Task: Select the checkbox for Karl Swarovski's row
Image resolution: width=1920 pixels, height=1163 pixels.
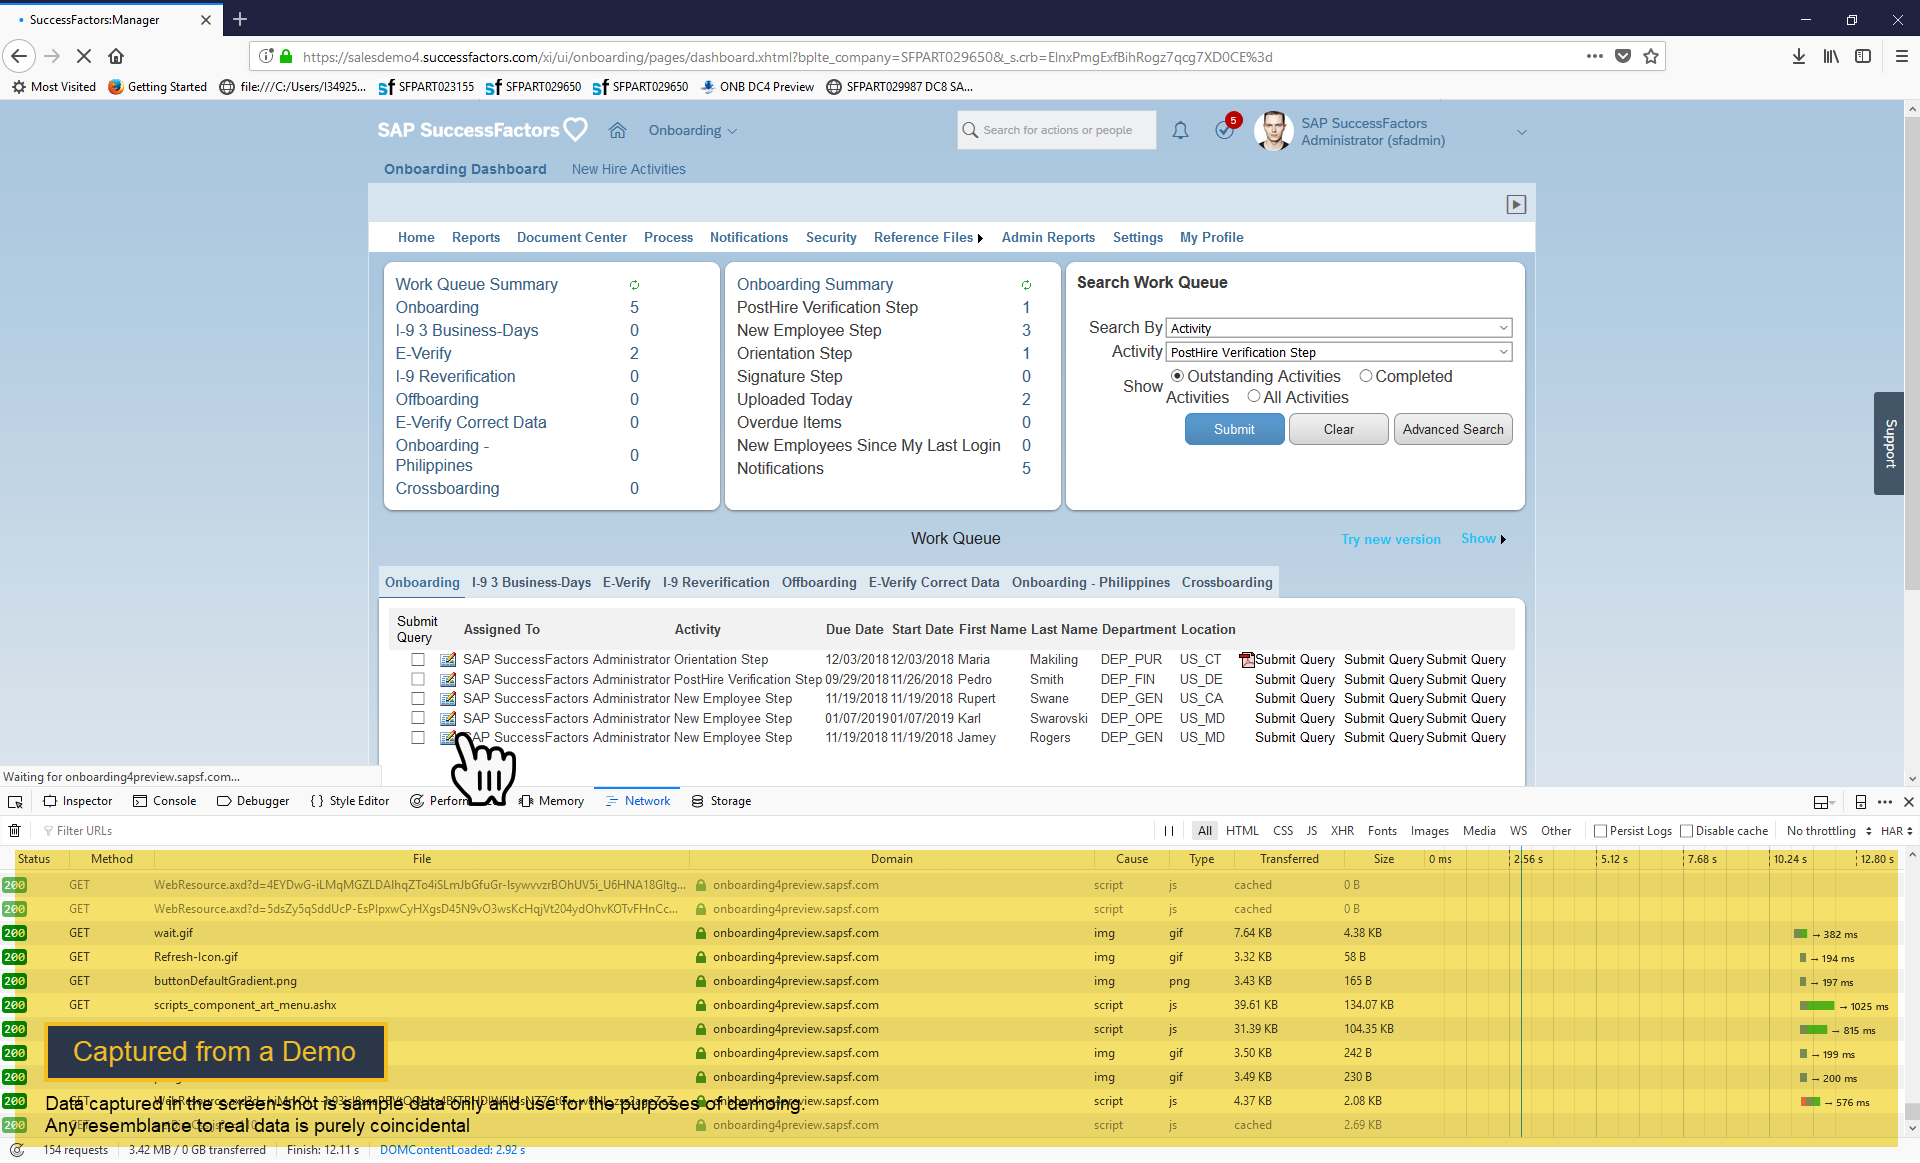Action: (x=418, y=718)
